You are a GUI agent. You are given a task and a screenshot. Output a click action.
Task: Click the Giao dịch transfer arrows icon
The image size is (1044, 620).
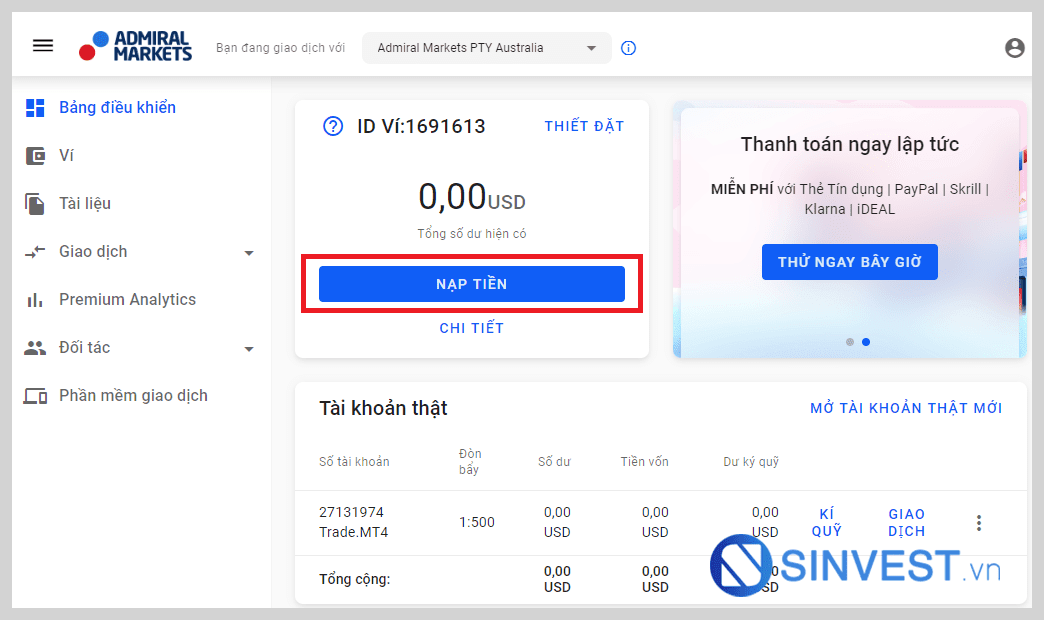tap(35, 252)
